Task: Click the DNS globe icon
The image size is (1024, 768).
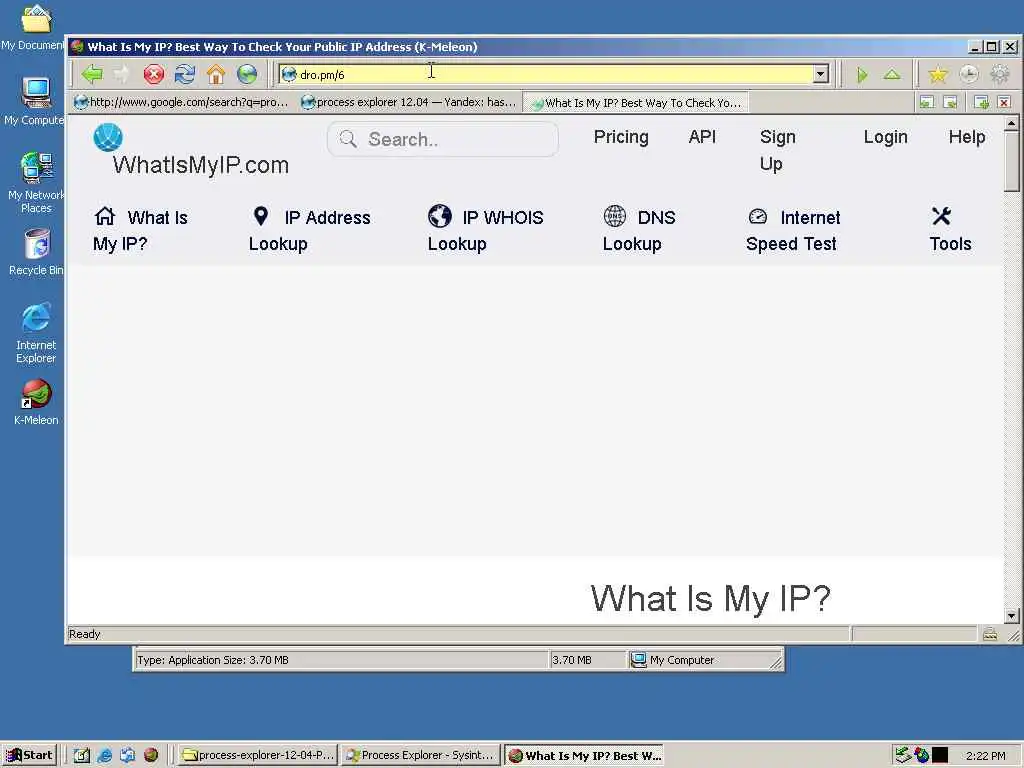Action: point(615,216)
